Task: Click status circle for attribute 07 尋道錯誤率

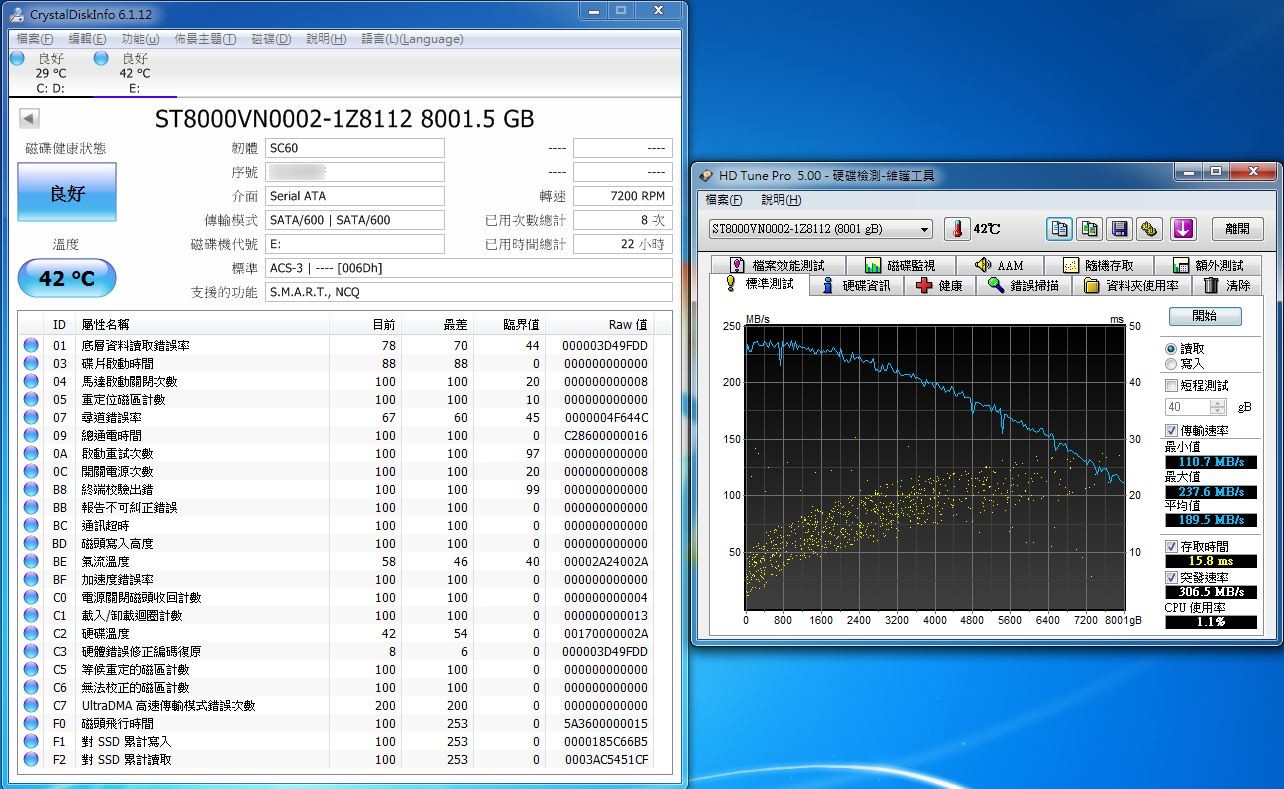Action: 31,417
